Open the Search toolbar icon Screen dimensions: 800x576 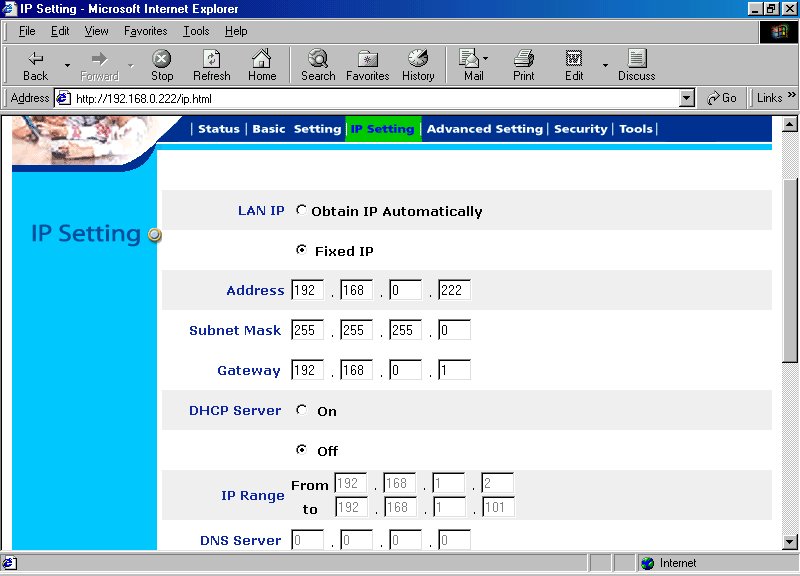tap(318, 64)
